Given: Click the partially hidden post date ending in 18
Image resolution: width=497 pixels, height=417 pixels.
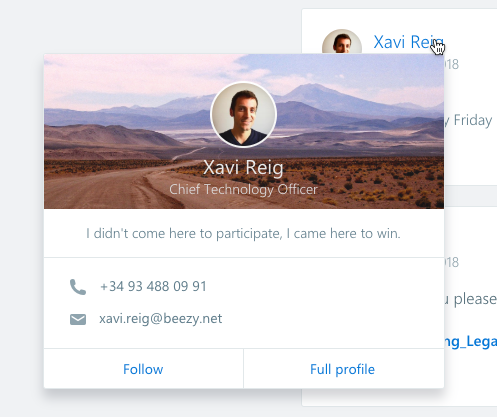Looking at the screenshot, I should [452, 64].
